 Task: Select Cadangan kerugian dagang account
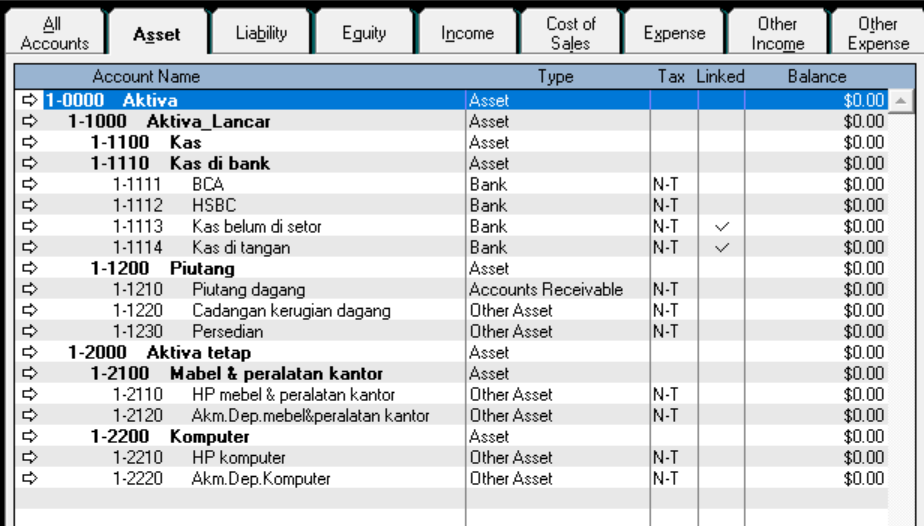(x=291, y=310)
